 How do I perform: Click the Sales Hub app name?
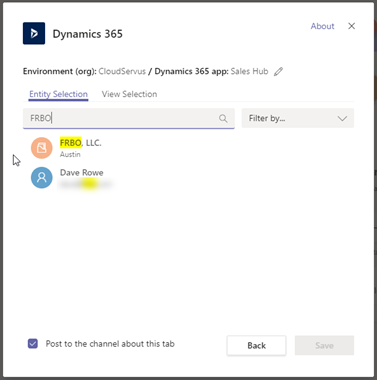[249, 71]
